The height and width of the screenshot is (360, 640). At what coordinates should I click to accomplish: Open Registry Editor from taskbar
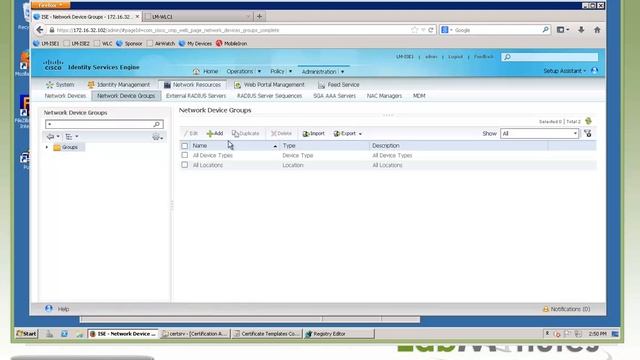pos(339,333)
